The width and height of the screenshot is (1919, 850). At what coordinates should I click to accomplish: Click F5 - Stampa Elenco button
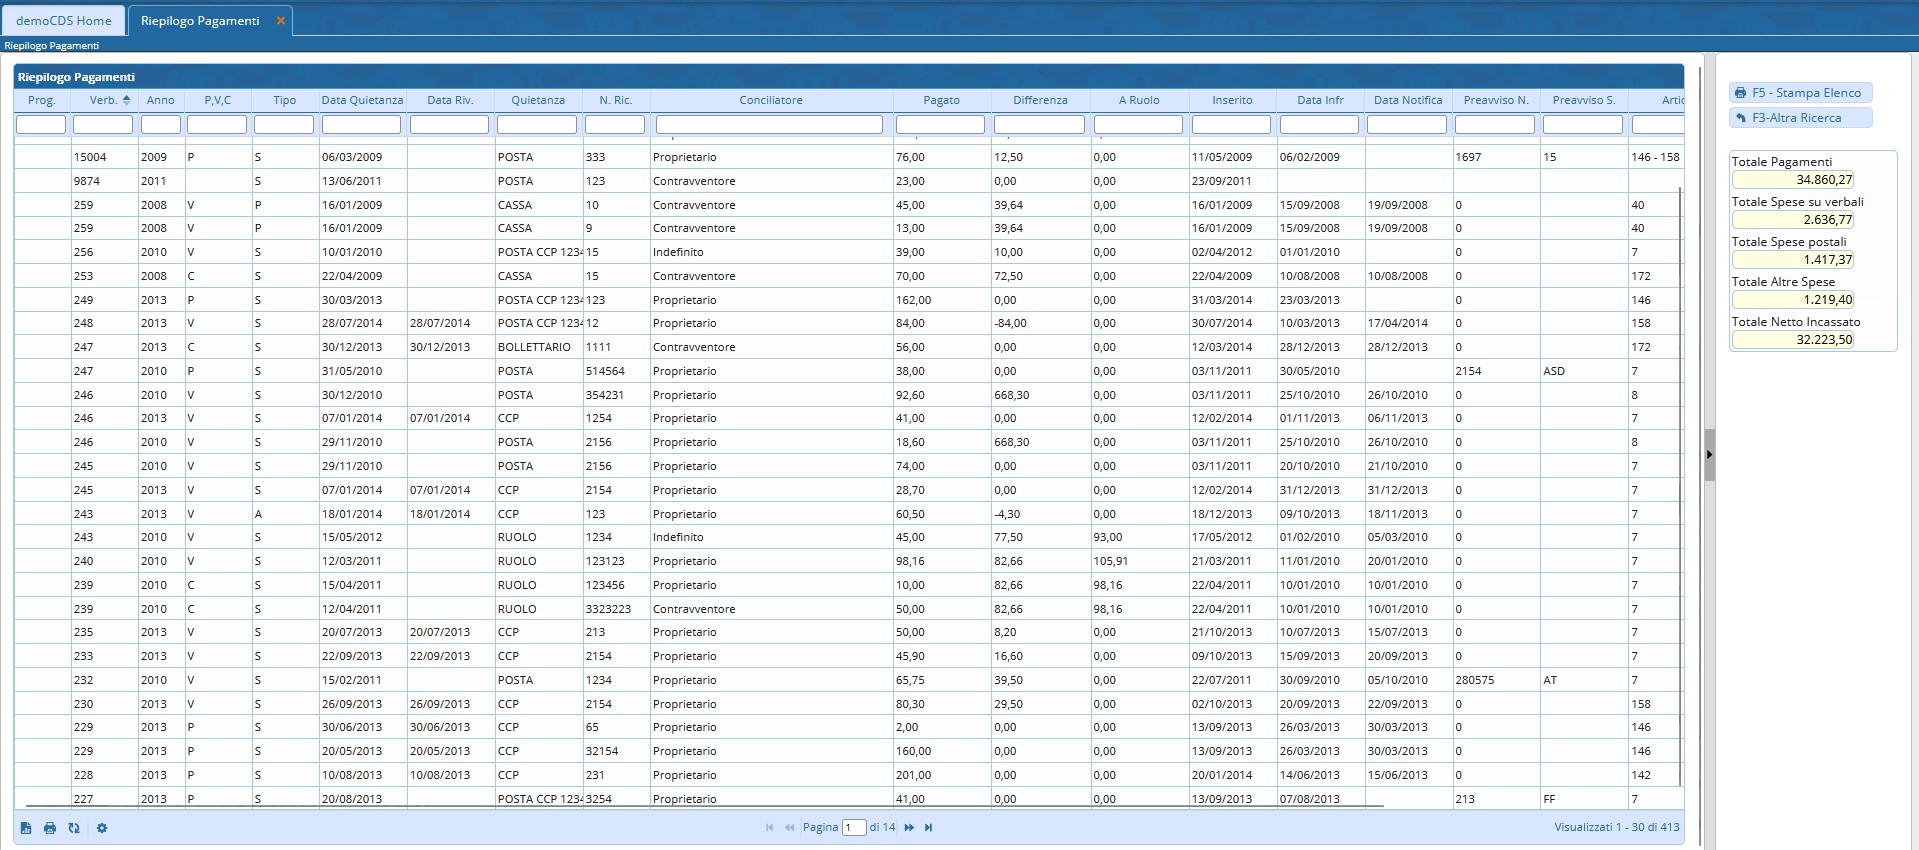coord(1800,93)
